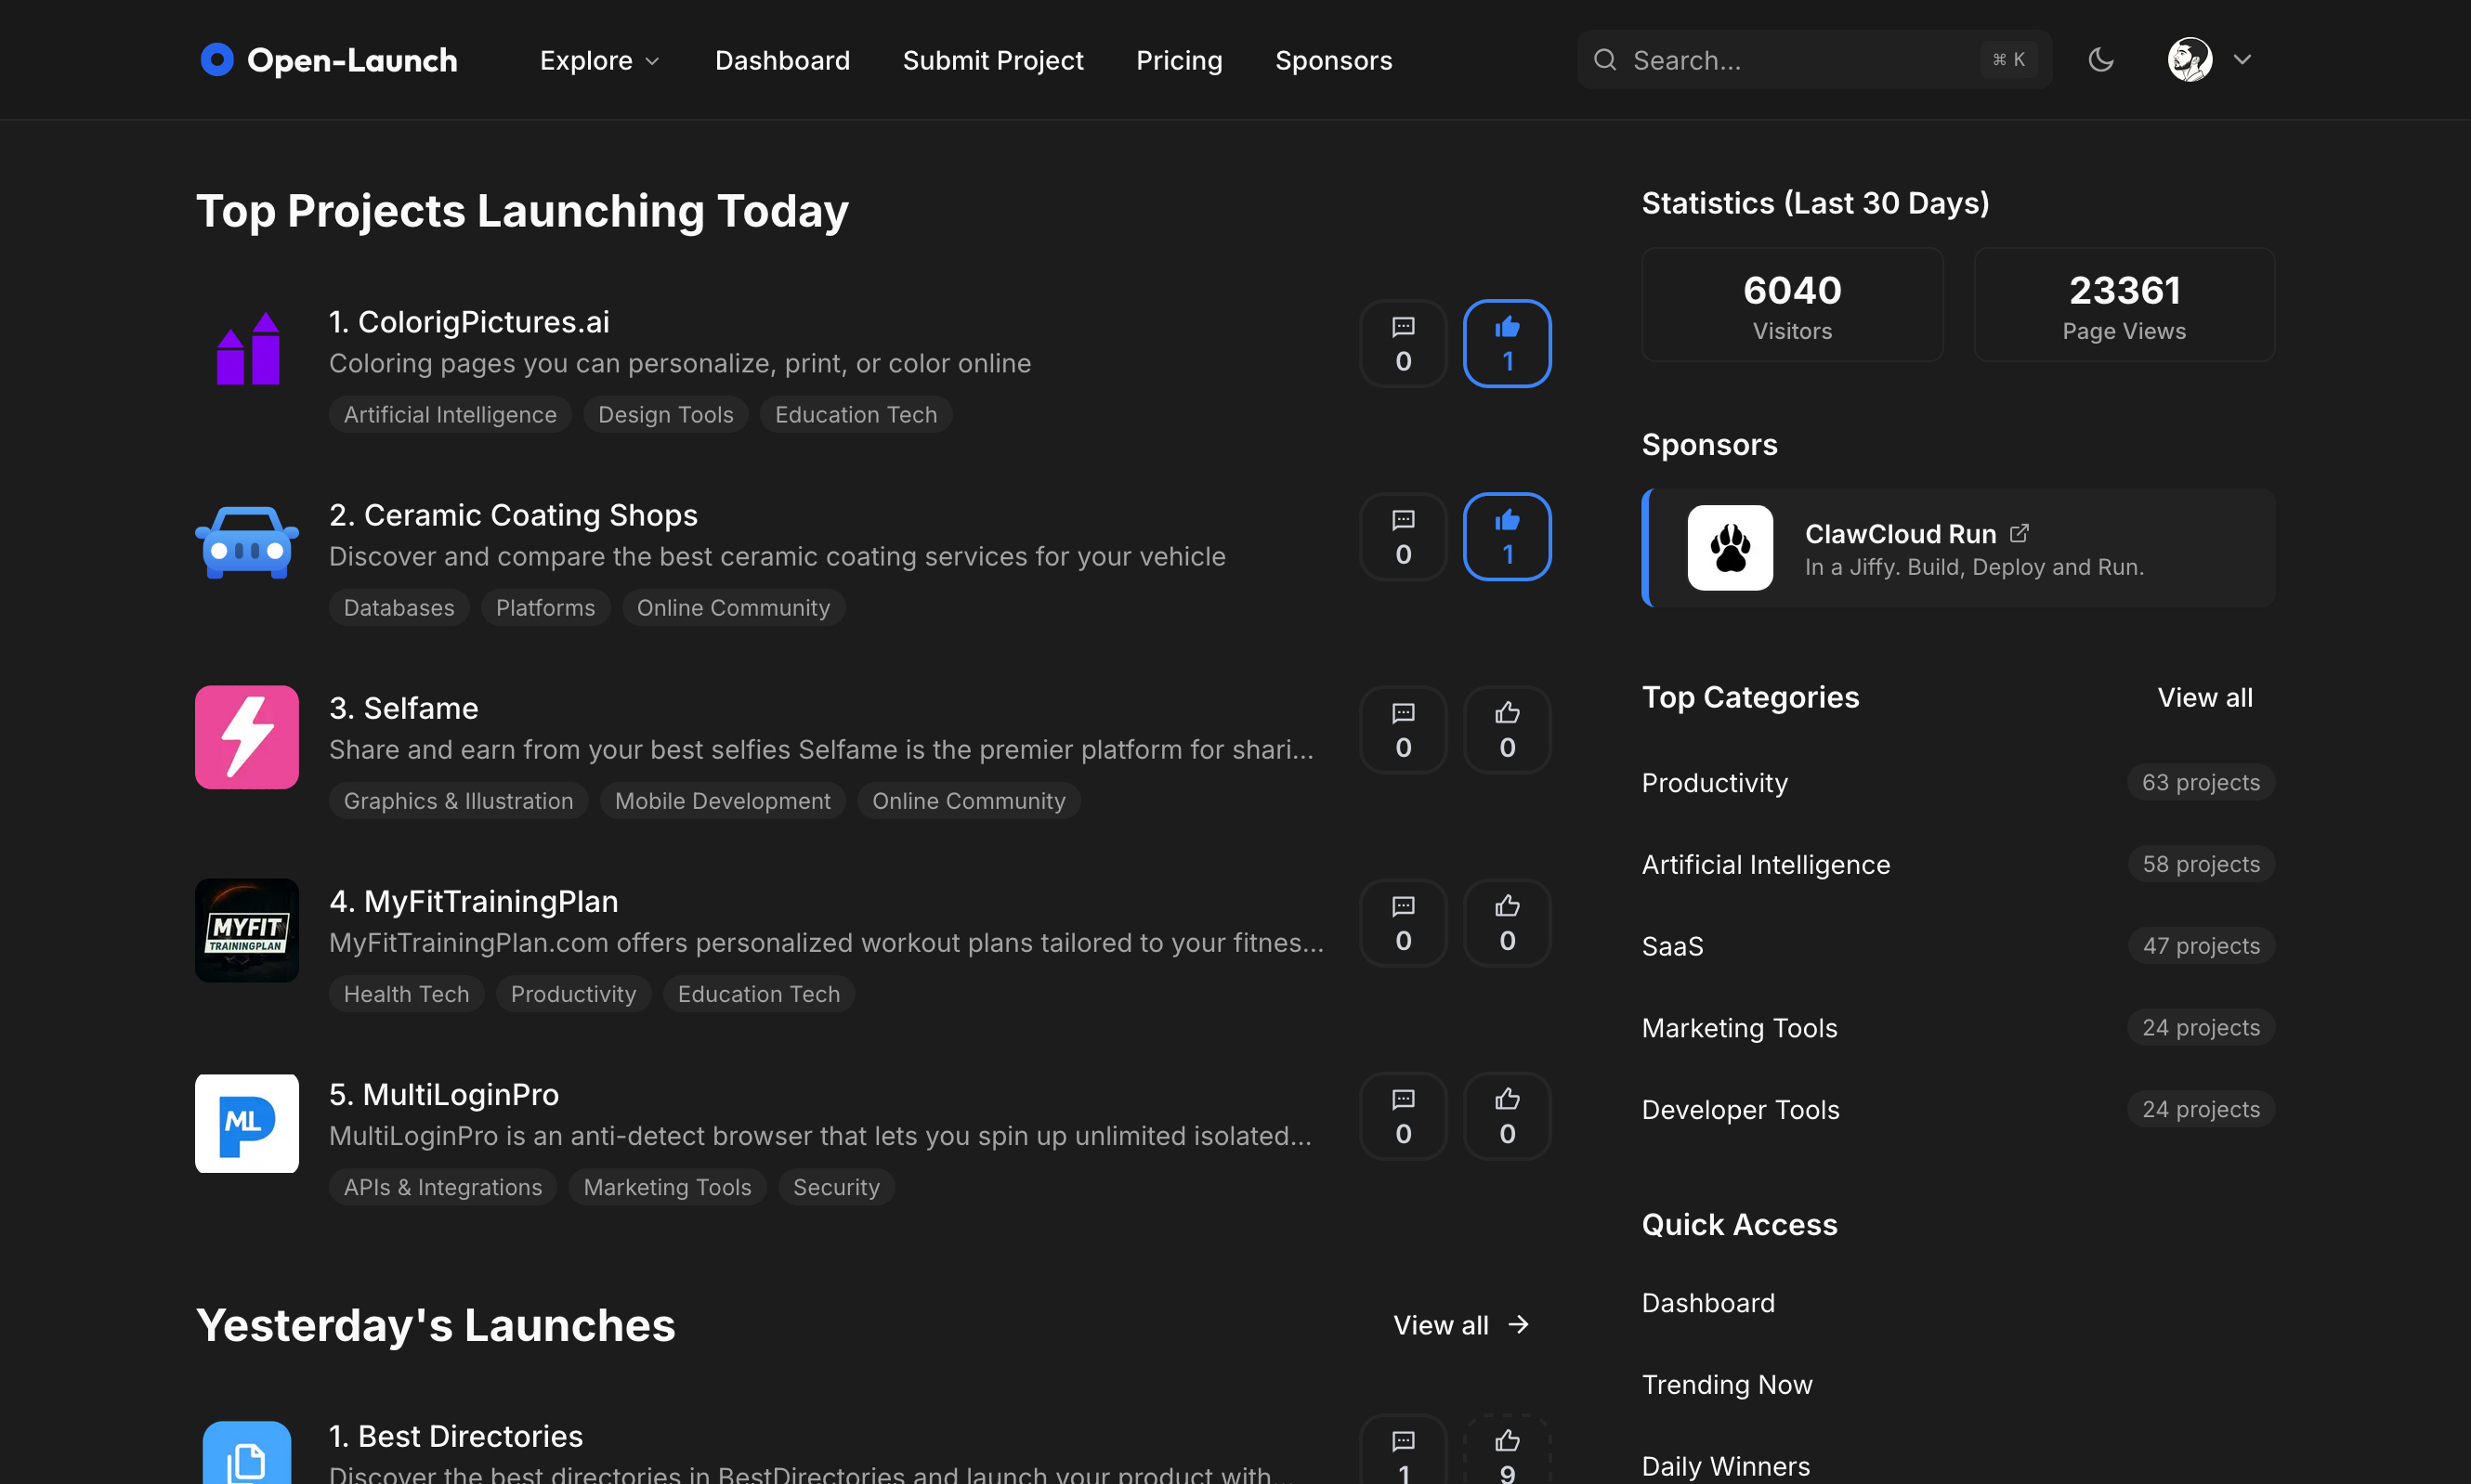Select Online Community tag under Ceramic Coating
Image resolution: width=2471 pixels, height=1484 pixels.
[733, 607]
